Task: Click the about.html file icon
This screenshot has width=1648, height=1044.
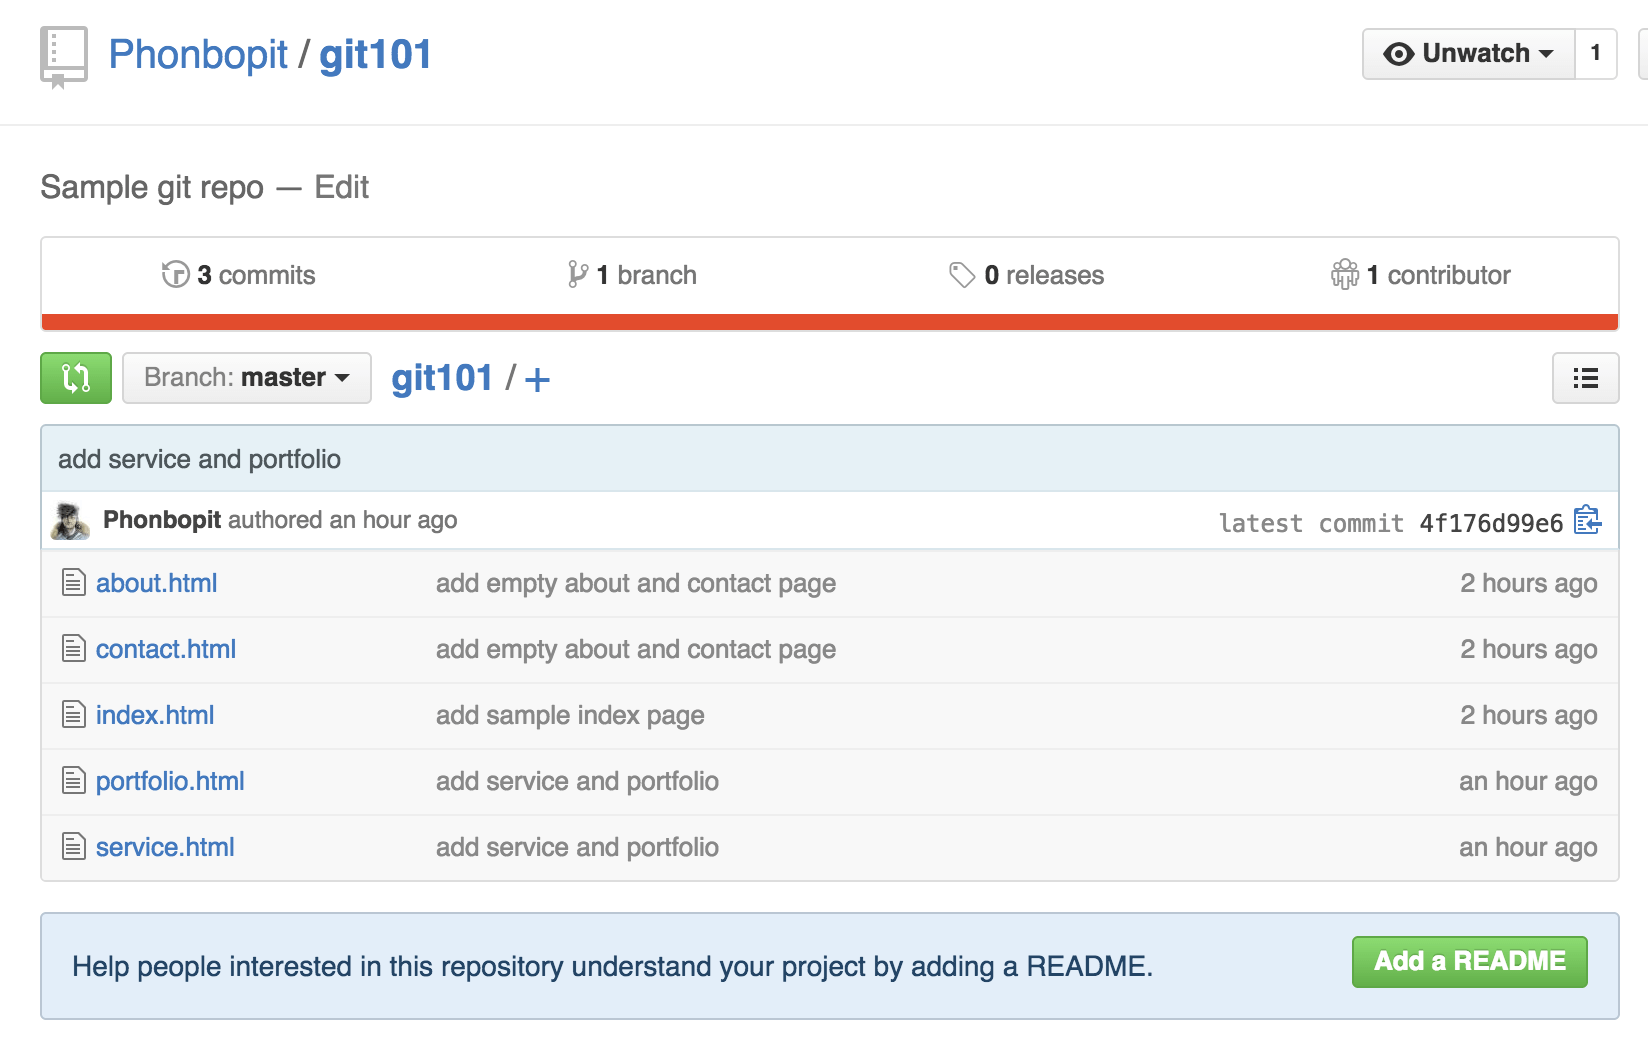Action: (x=74, y=582)
